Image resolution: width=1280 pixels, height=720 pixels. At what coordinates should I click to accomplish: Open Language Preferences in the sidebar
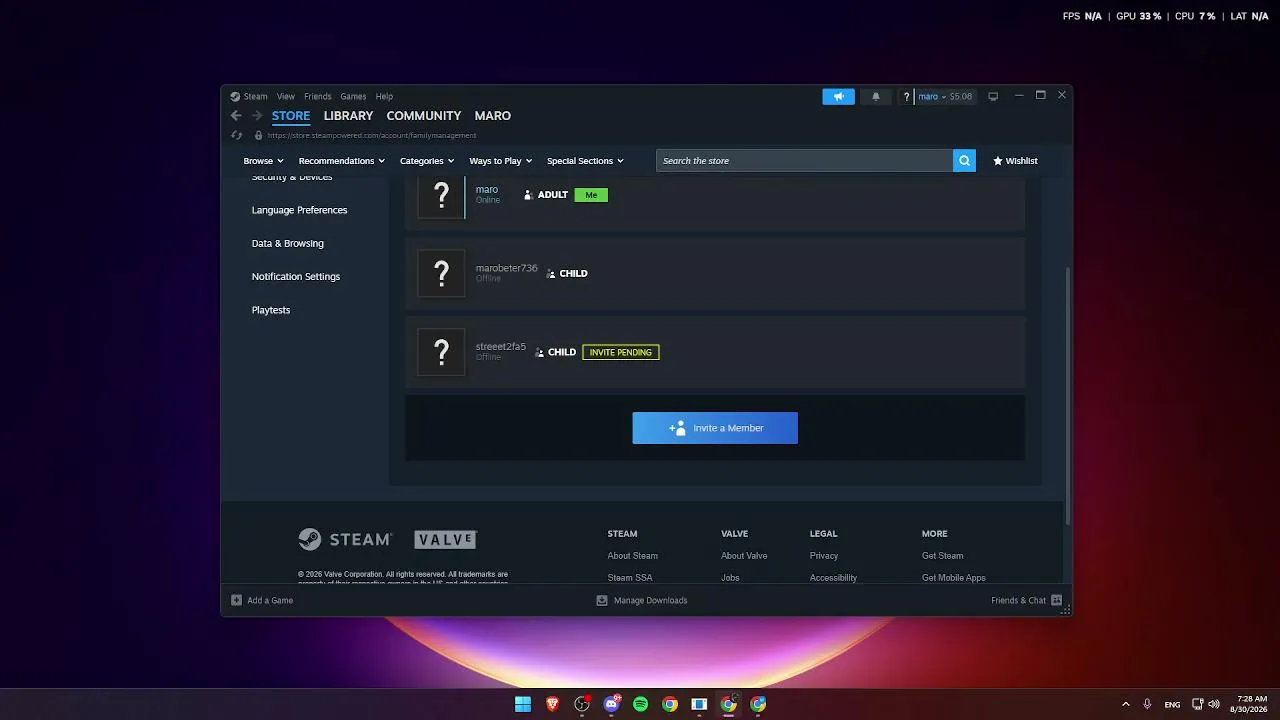click(300, 210)
